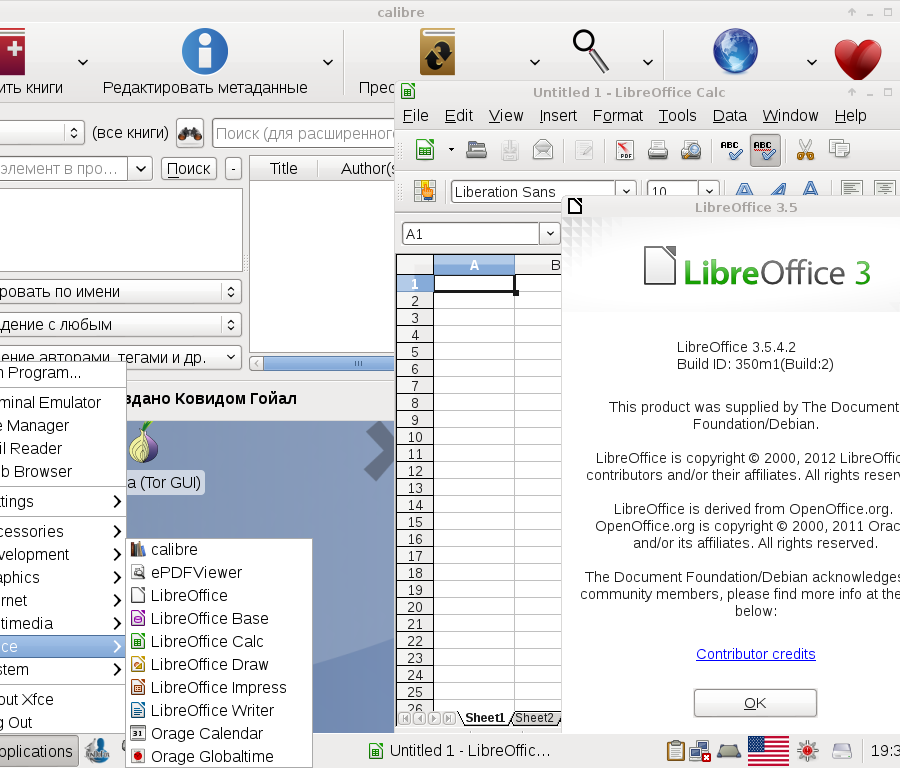900x768 pixels.
Task: Select ePDFViewer from the Office submenu
Action: (219, 573)
